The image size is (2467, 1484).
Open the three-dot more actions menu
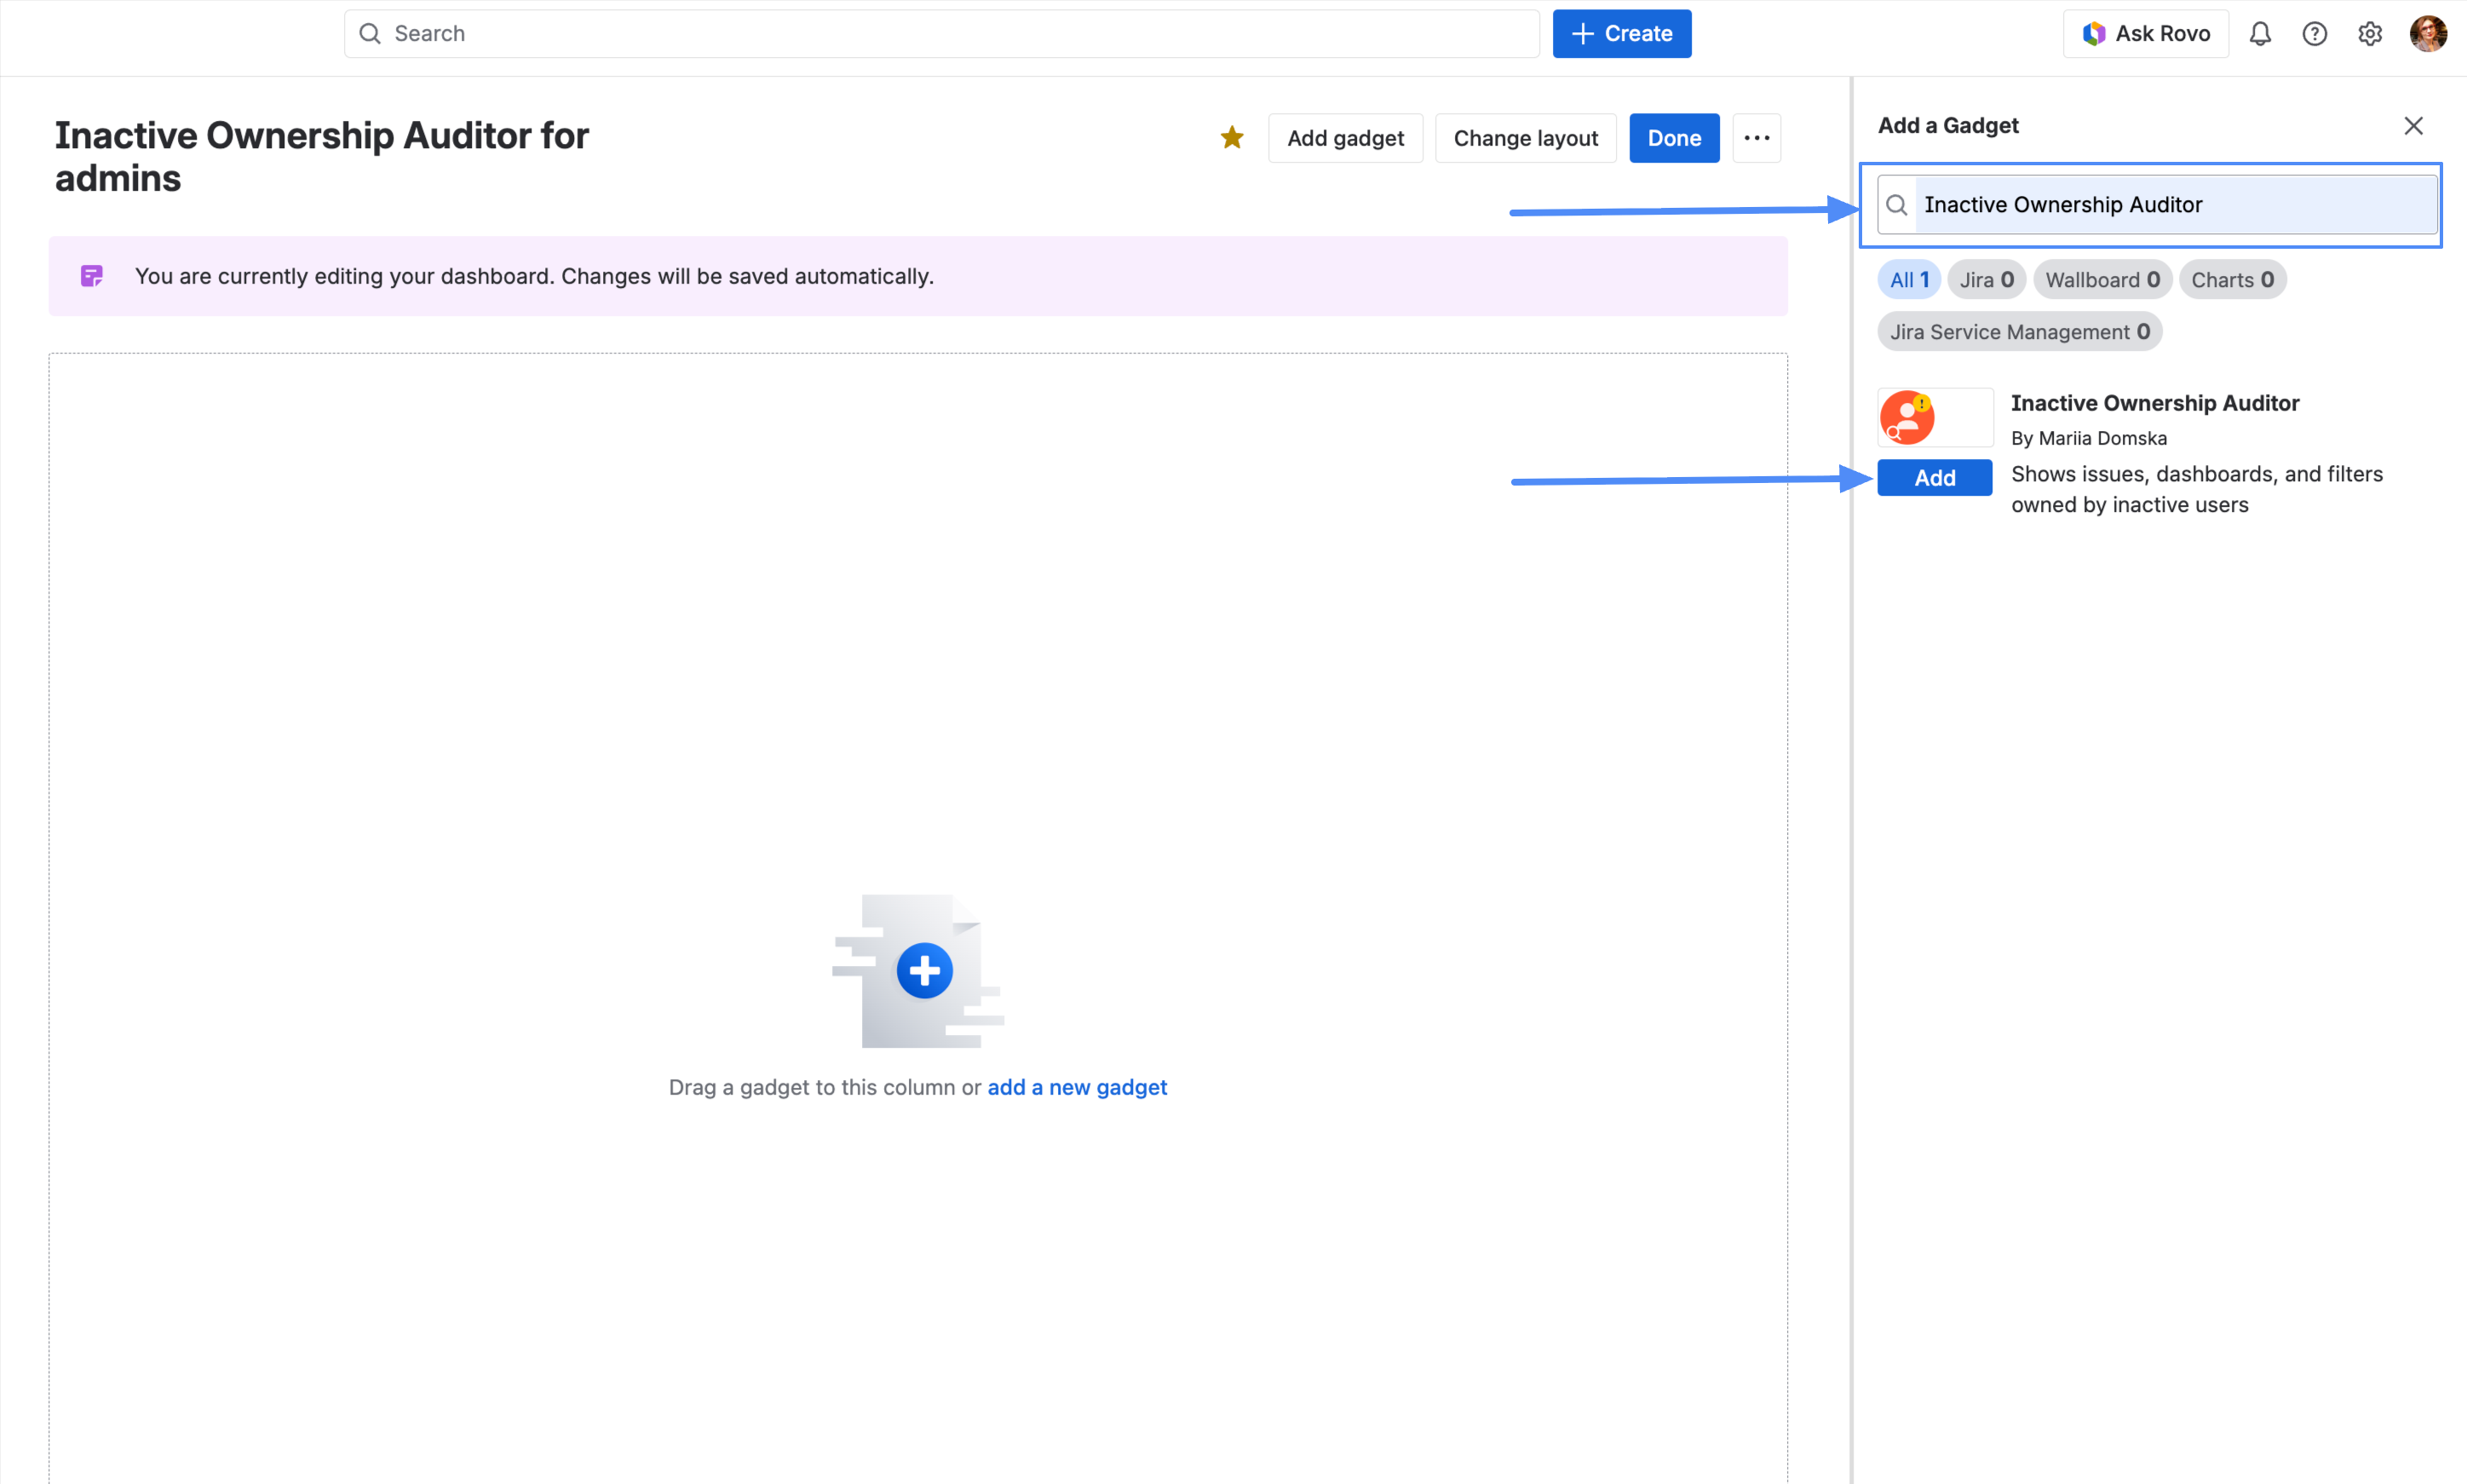(x=1756, y=138)
